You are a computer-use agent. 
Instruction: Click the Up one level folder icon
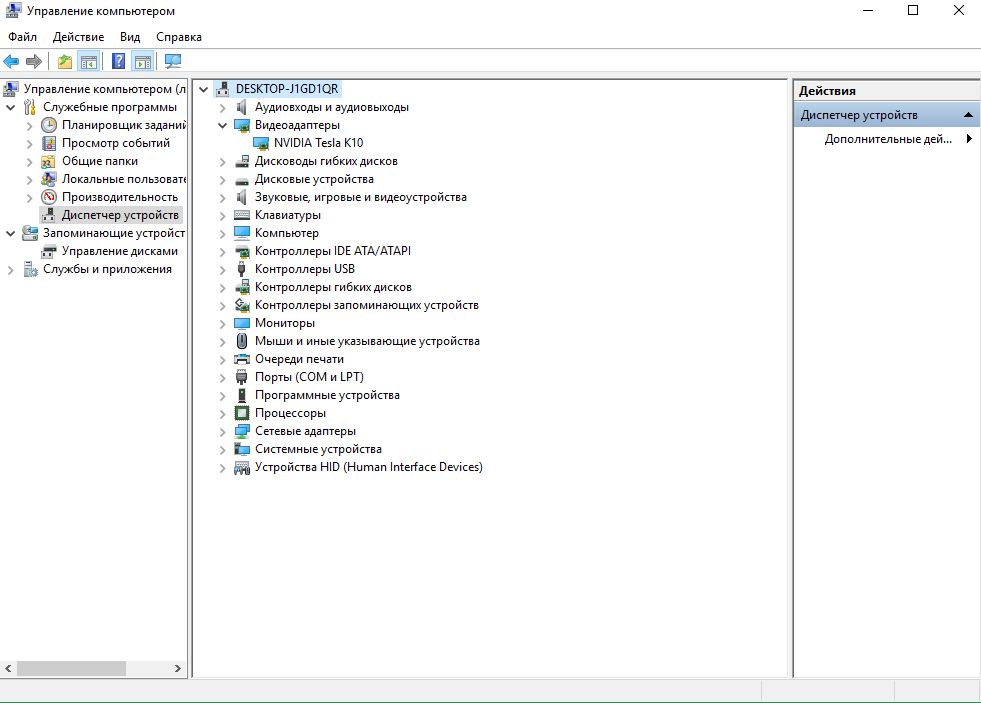click(x=65, y=62)
